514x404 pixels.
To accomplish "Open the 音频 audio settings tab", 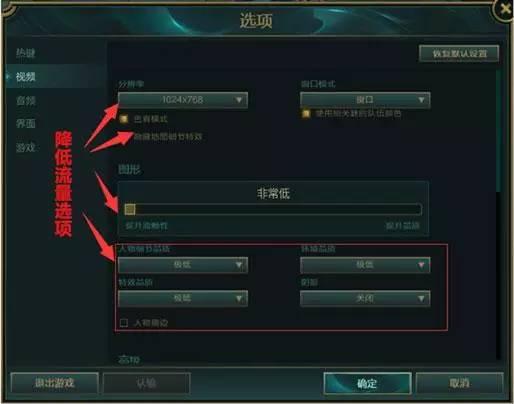I will click(x=26, y=100).
